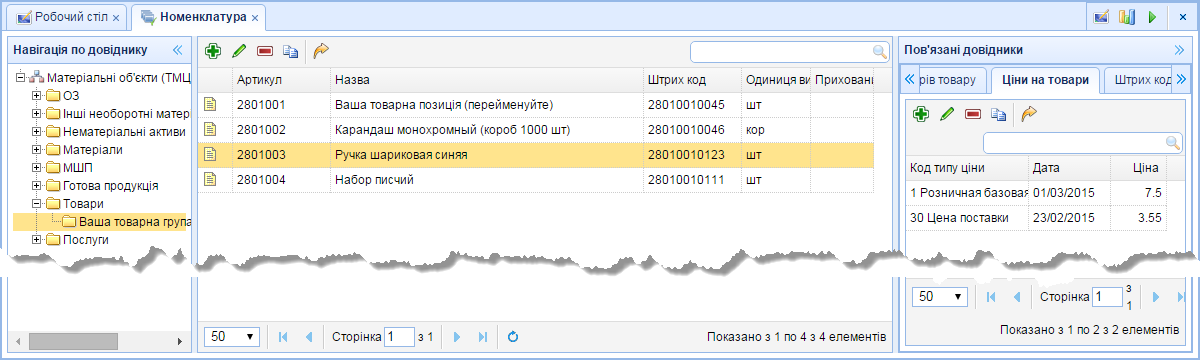Go to next page in the main grid pager
Screen dimensions: 1200x360
point(458,337)
